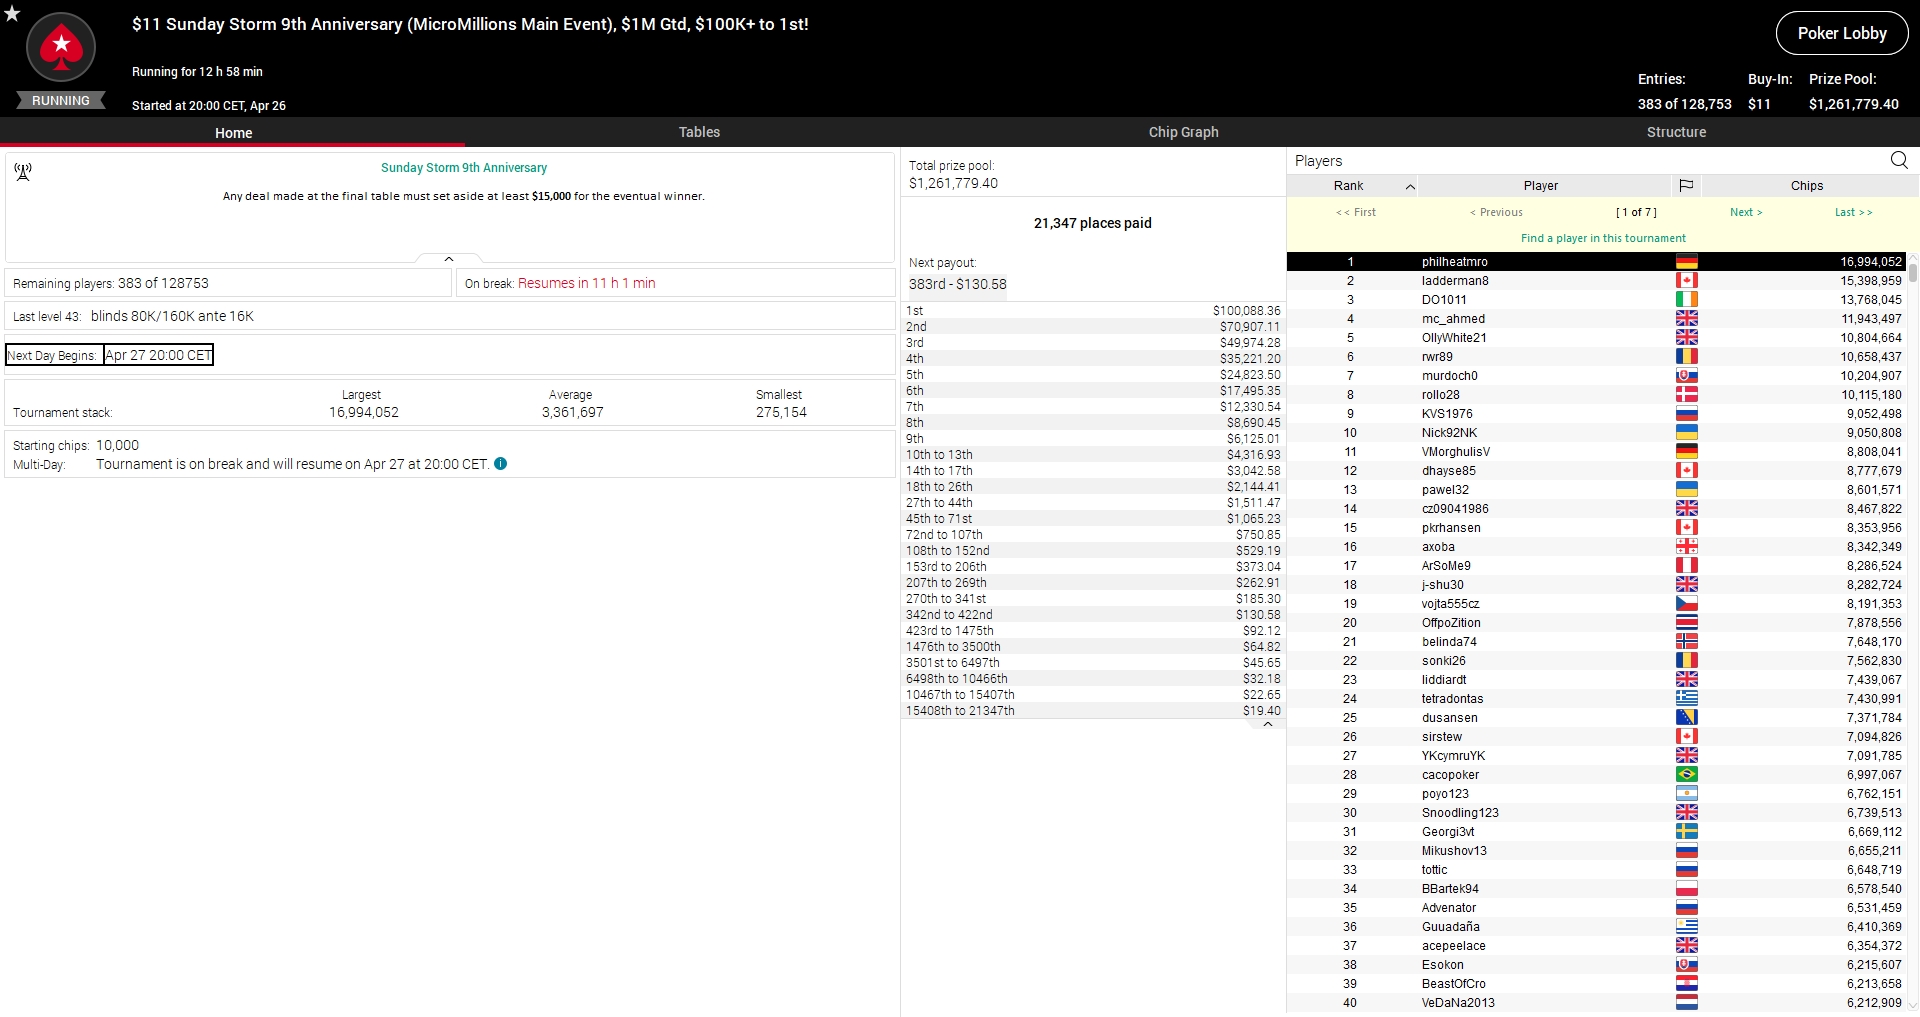Go to the Previous players page
This screenshot has width=1920, height=1017.
click(1496, 212)
